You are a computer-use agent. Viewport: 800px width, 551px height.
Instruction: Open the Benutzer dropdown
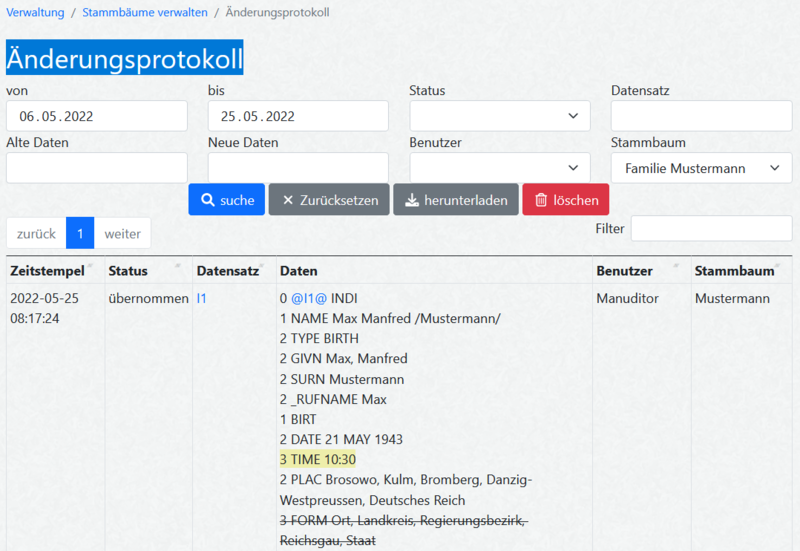(499, 168)
